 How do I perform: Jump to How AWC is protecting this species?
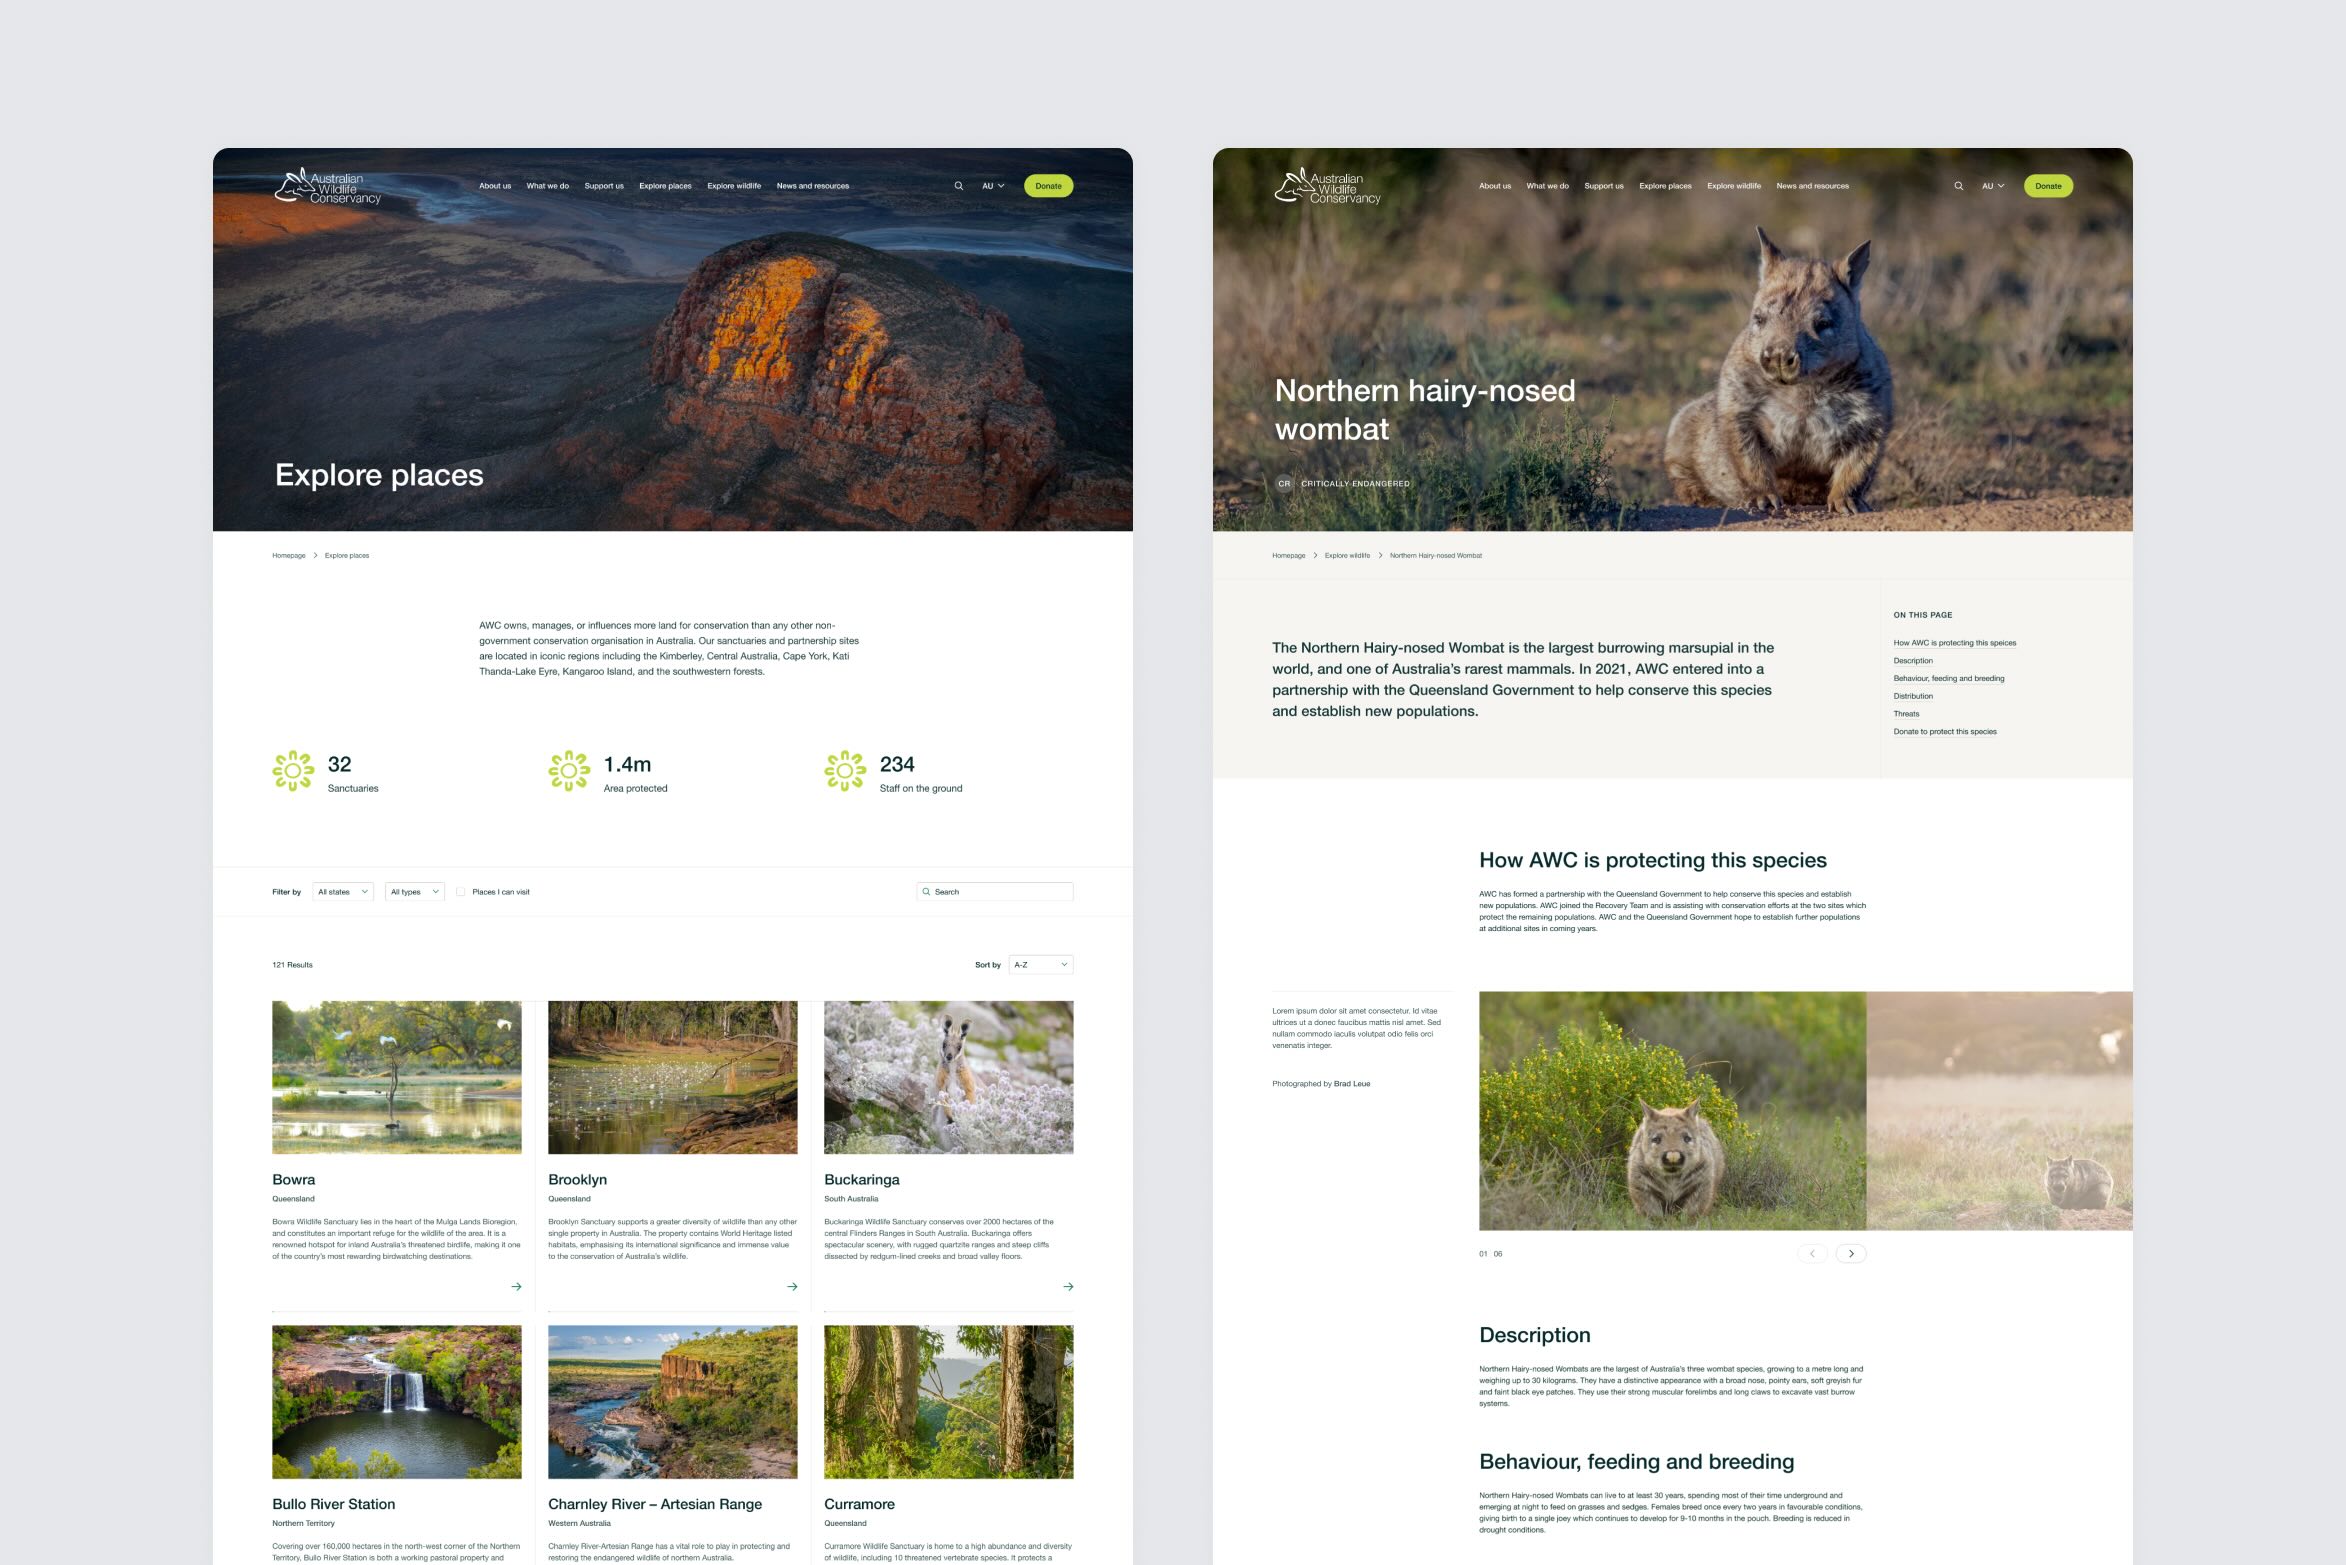(x=1955, y=643)
